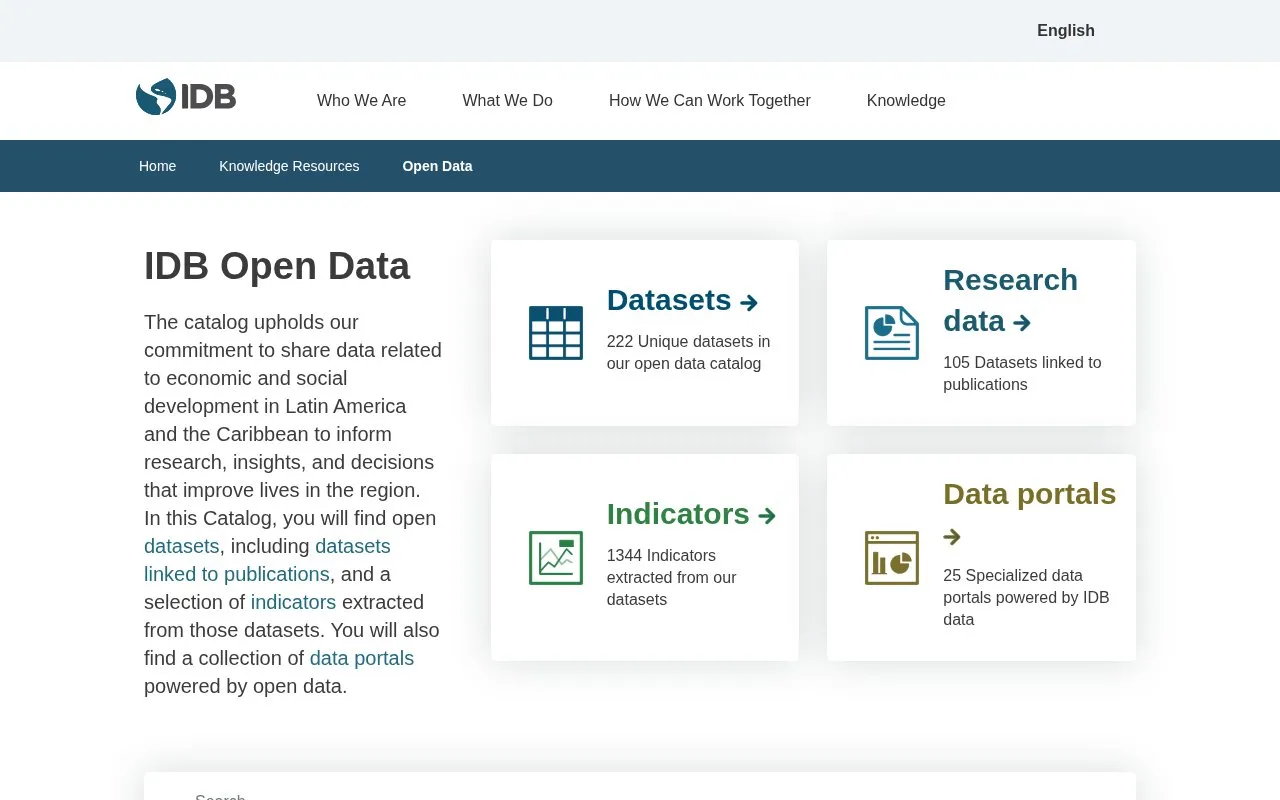Open How We Can Work Together menu
Image resolution: width=1280 pixels, height=800 pixels.
[710, 100]
